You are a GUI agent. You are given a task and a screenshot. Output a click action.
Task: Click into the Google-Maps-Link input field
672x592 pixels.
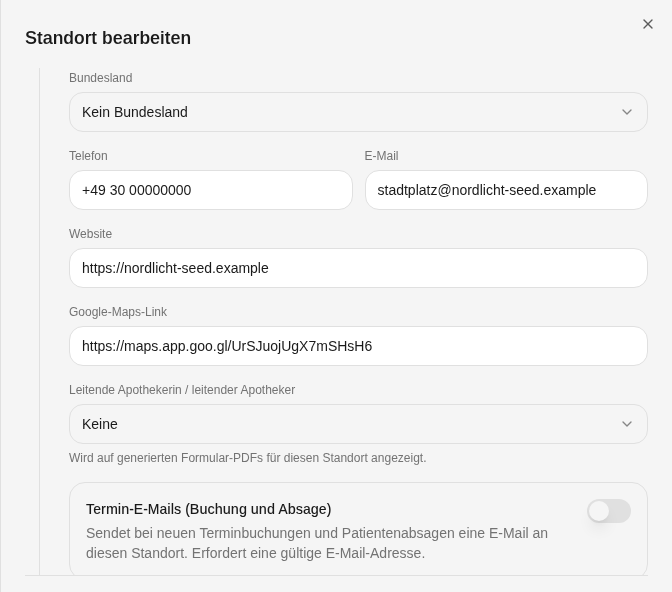358,346
